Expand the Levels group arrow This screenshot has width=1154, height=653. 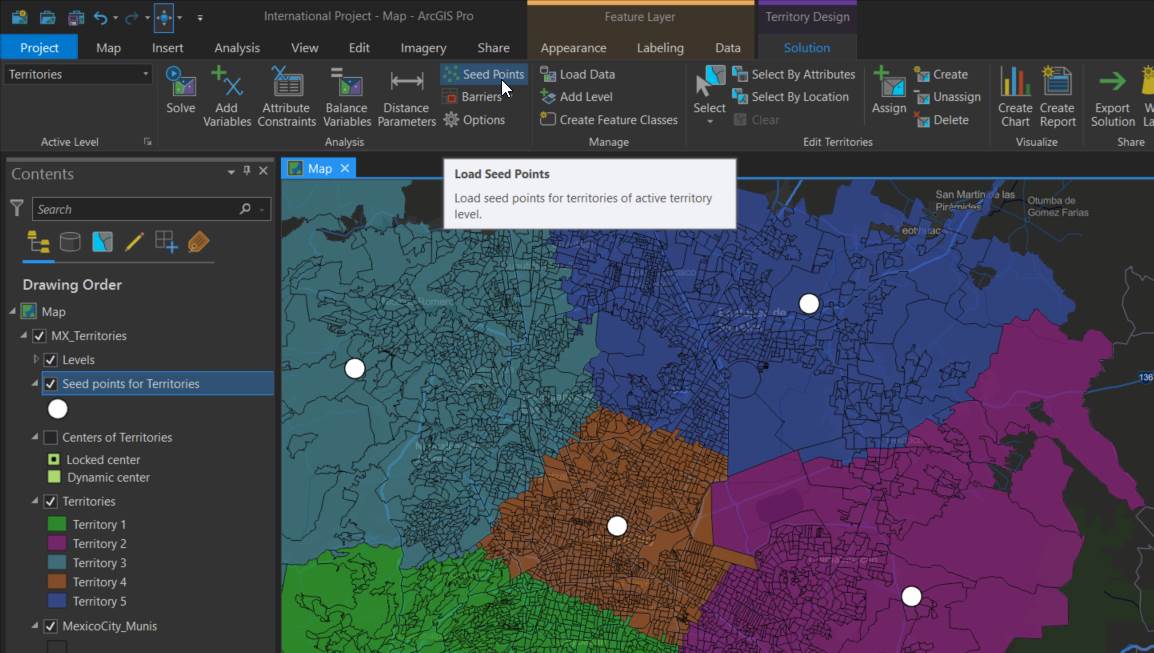(35, 359)
